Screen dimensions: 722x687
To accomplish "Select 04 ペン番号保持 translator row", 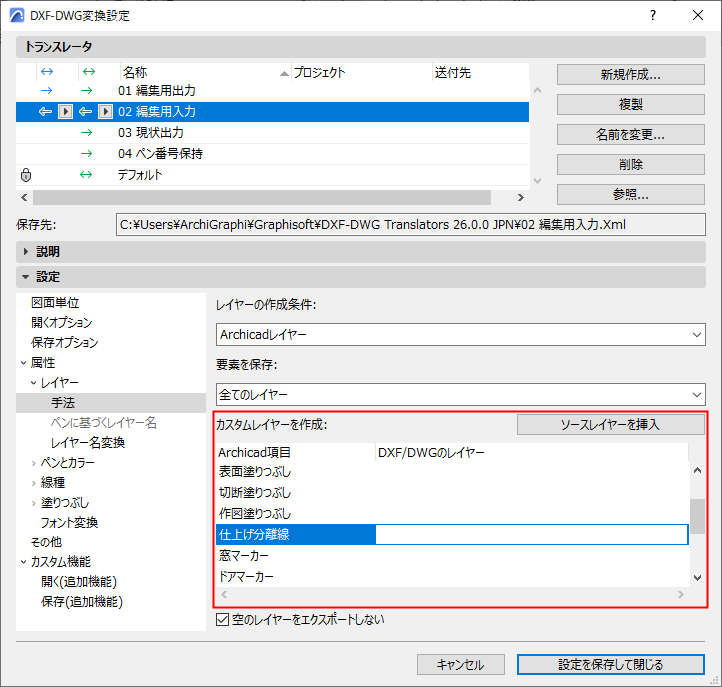I will click(x=272, y=153).
